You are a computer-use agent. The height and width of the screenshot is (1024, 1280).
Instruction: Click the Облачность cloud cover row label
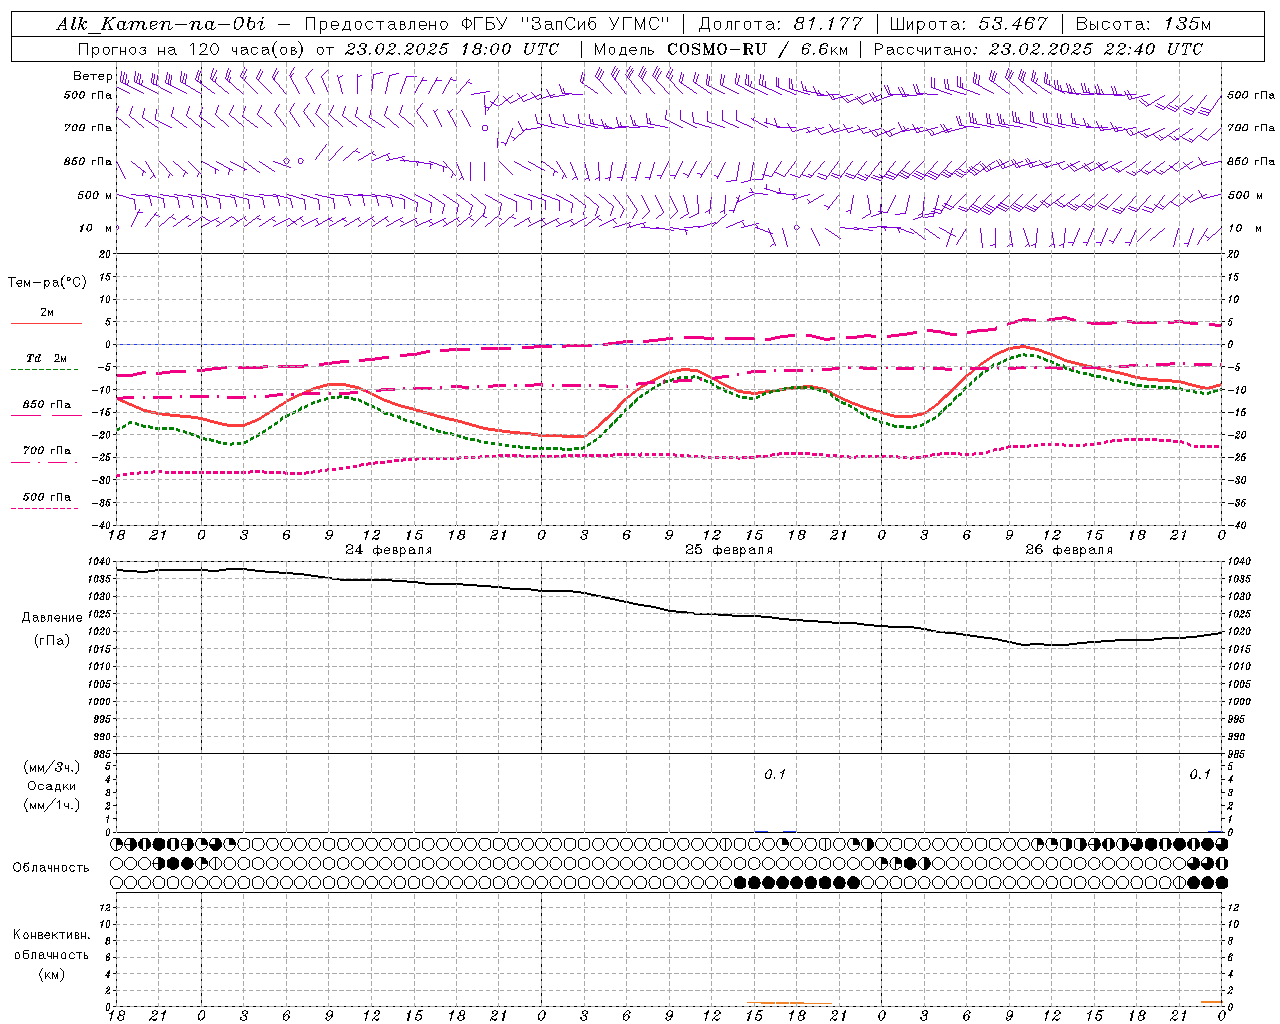click(51, 868)
